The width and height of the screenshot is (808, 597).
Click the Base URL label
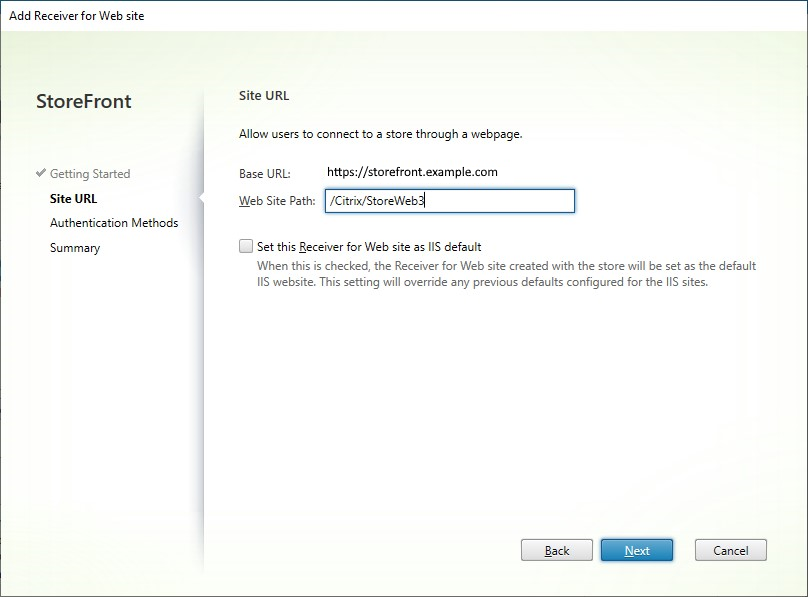(264, 173)
